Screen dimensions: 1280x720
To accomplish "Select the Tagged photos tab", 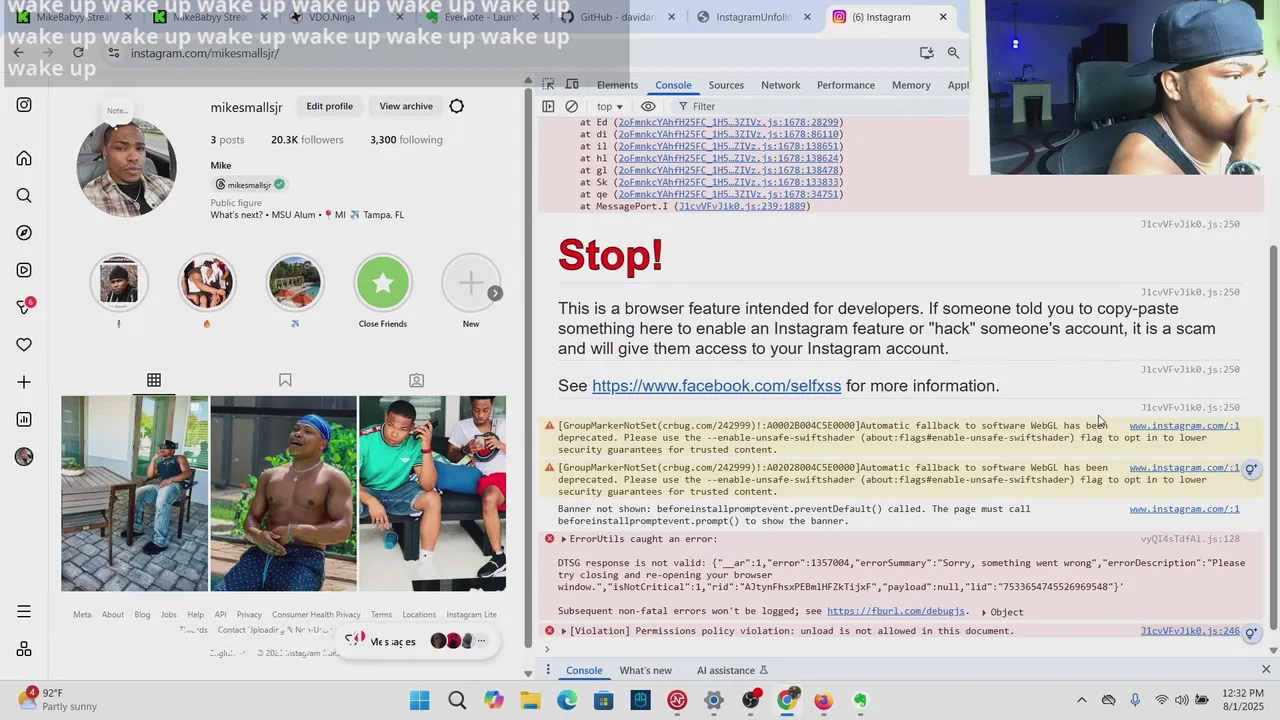I will [417, 380].
